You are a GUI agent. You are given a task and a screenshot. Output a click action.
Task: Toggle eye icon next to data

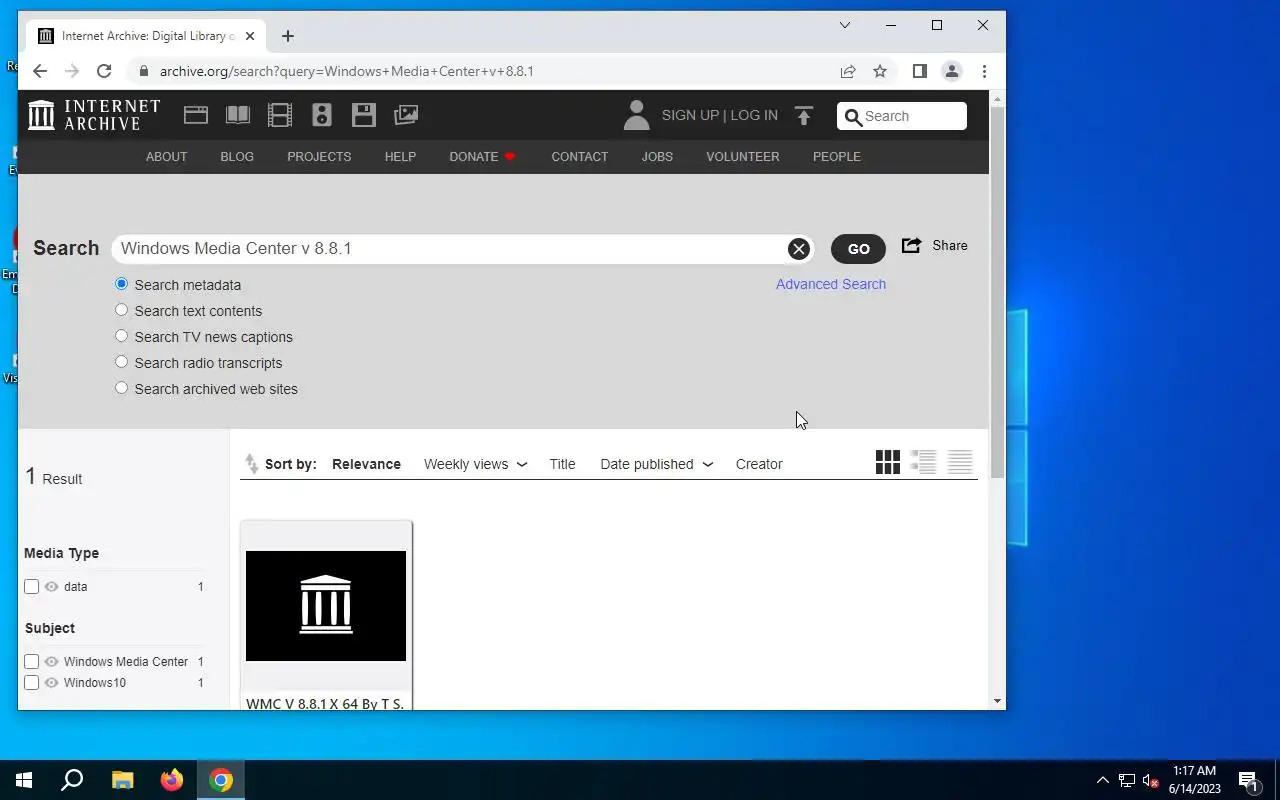click(x=52, y=587)
